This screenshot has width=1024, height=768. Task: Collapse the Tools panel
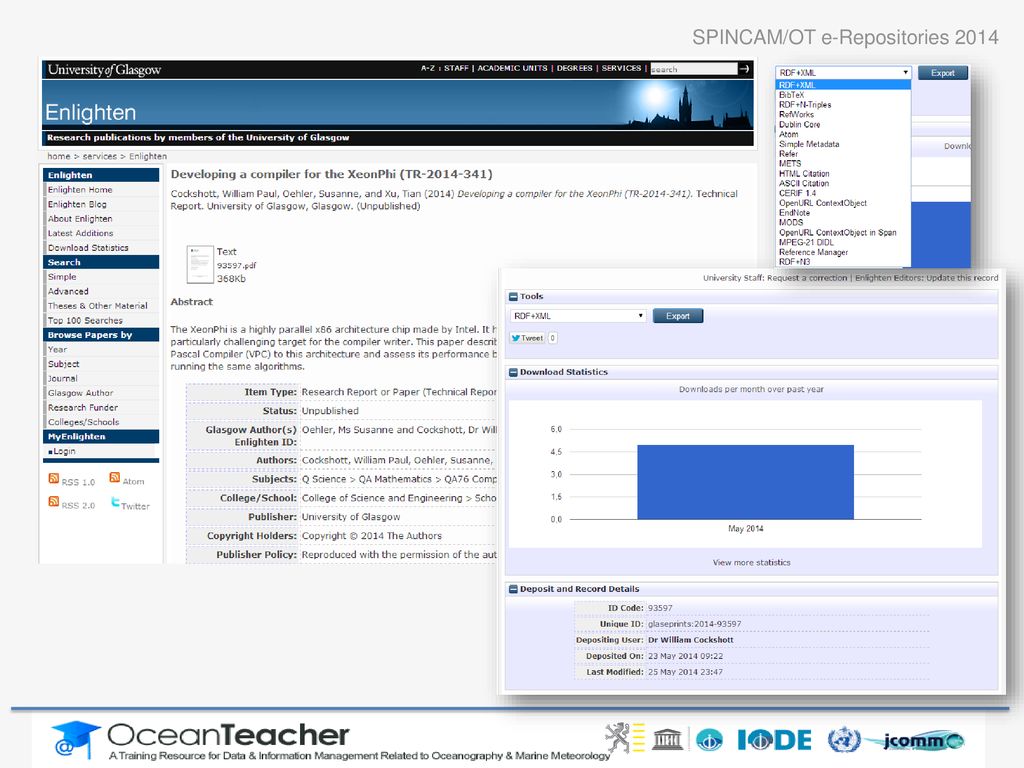pos(513,296)
